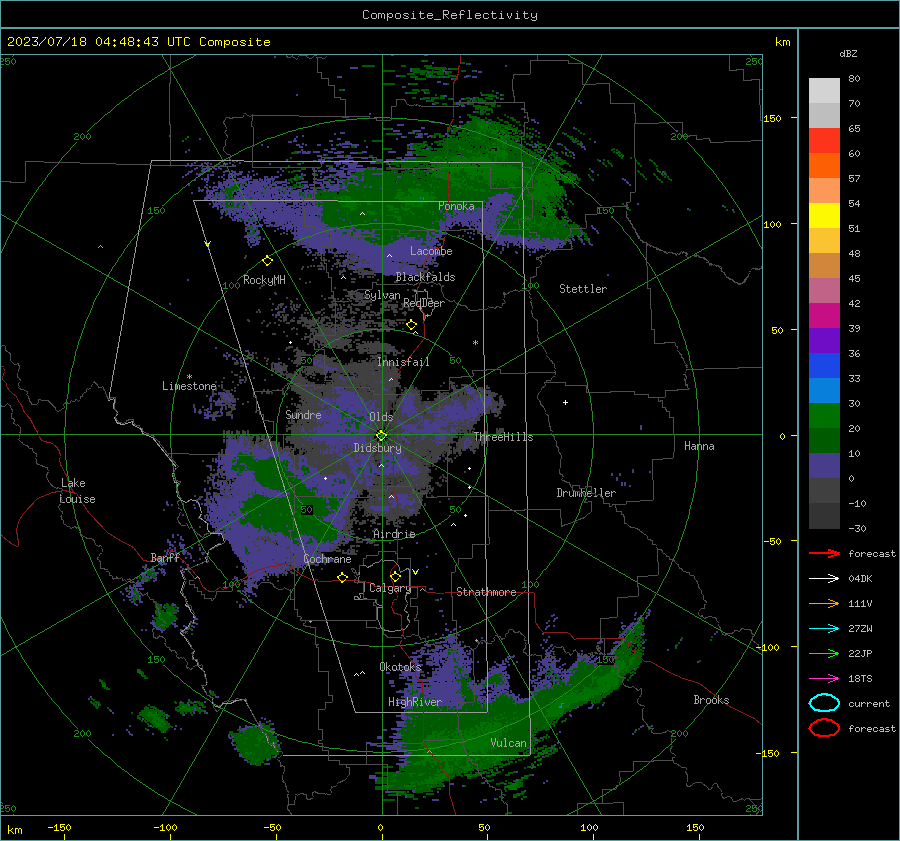The width and height of the screenshot is (900, 841).
Task: Select the yellow diamond marker near RockyMH
Action: coord(267,261)
